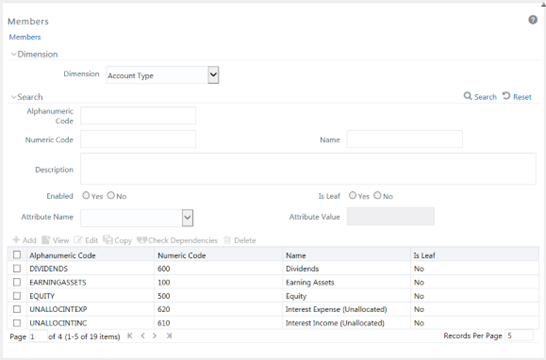Select the Enabled Yes radio button
Image resolution: width=546 pixels, height=360 pixels.
pyautogui.click(x=86, y=195)
